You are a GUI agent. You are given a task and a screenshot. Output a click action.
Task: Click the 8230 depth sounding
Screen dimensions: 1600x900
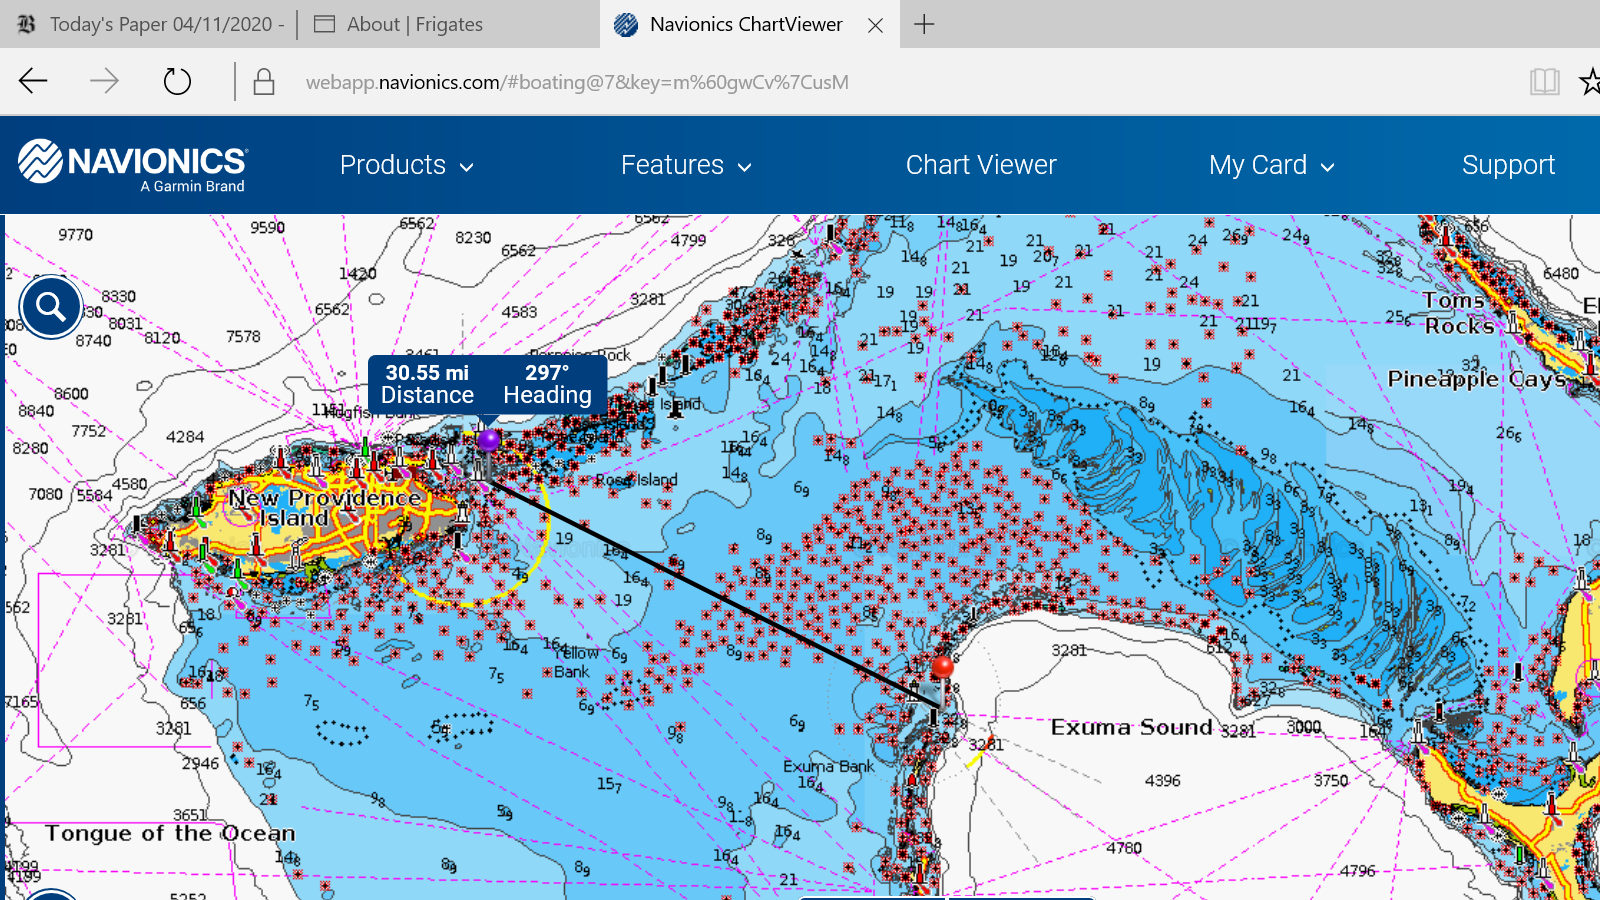coord(473,238)
